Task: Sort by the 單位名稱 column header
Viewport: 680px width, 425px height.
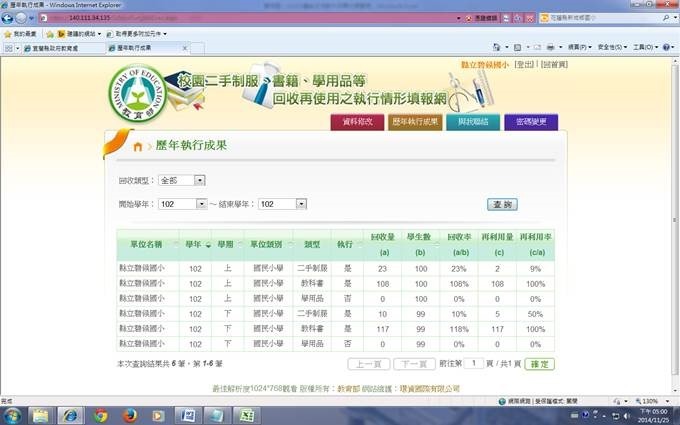Action: click(x=147, y=245)
